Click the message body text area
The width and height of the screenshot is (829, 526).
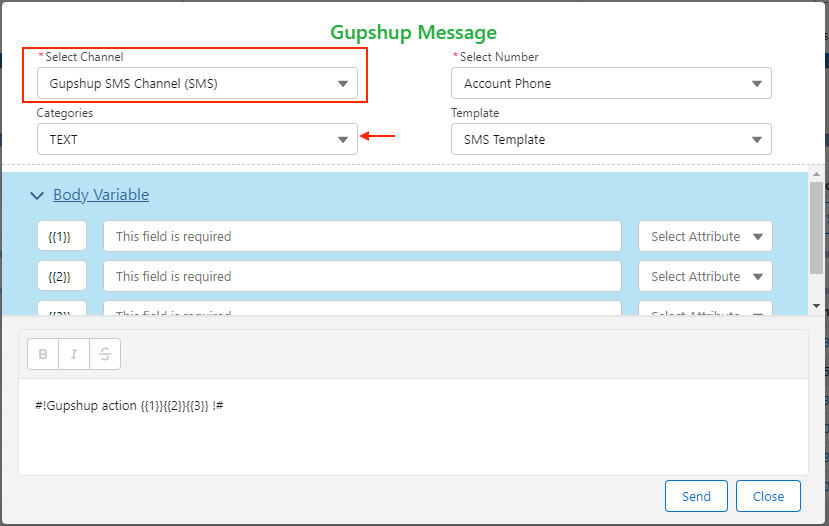pyautogui.click(x=413, y=427)
